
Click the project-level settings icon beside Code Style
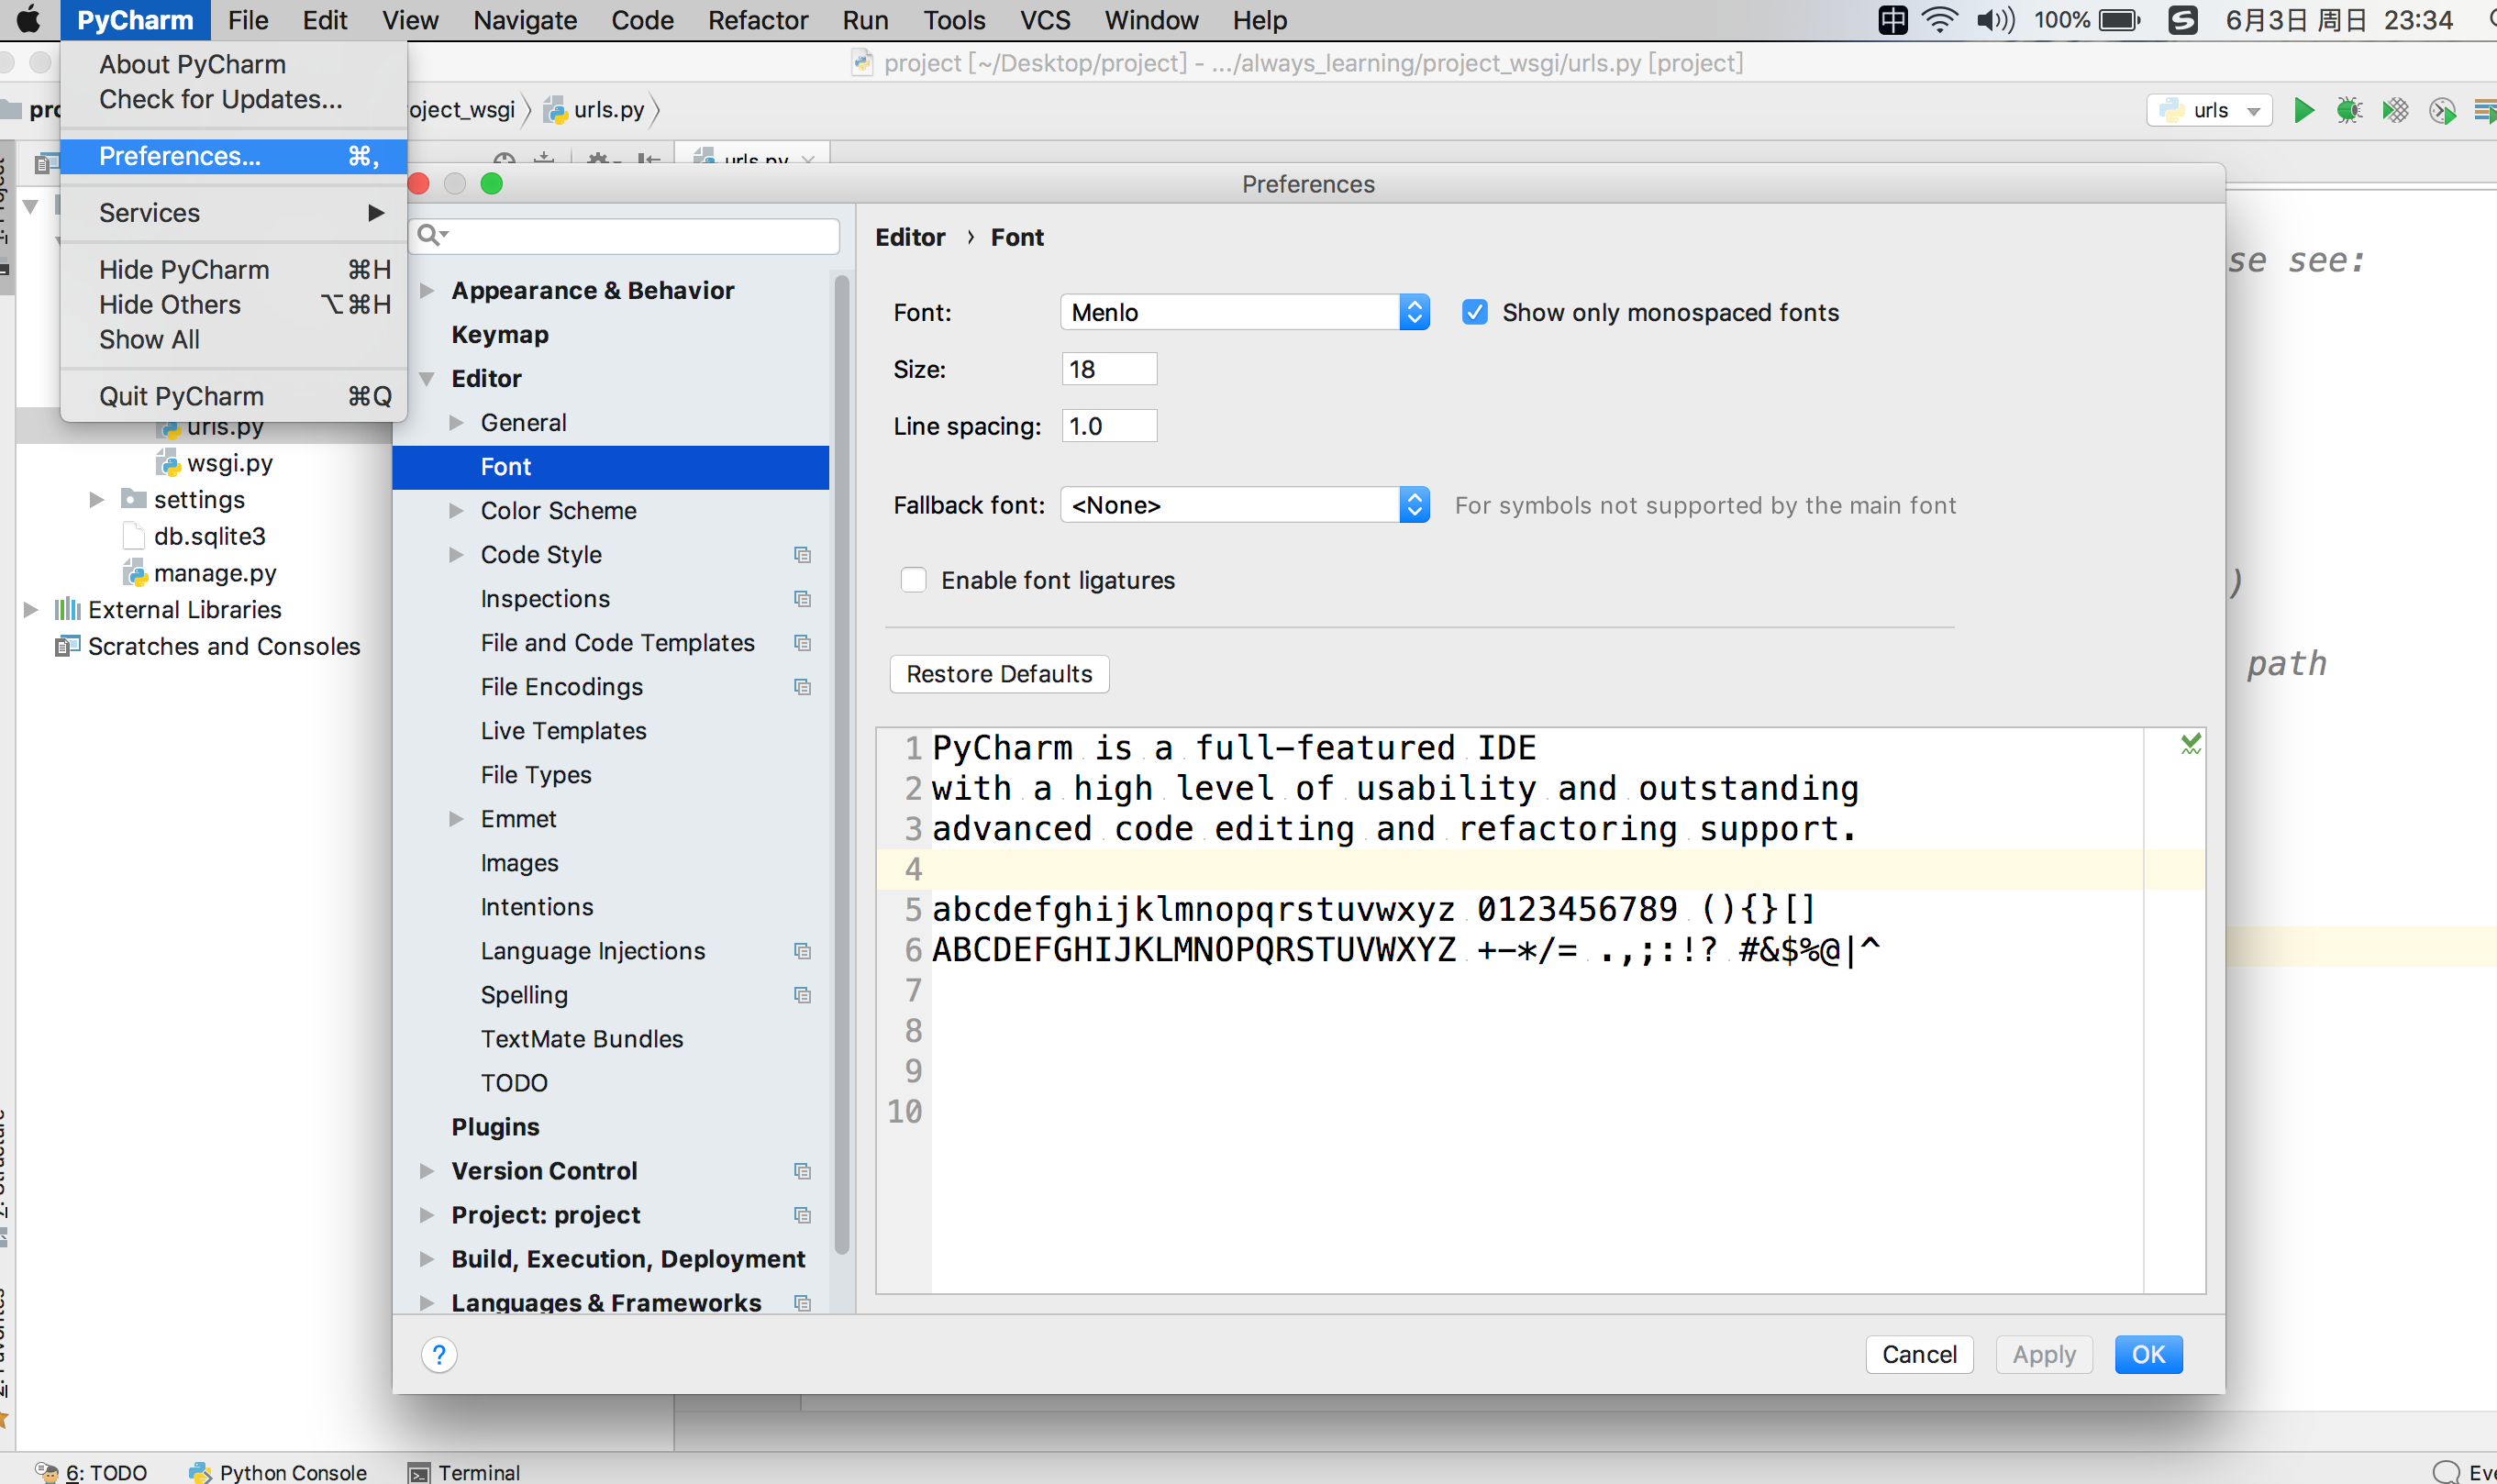click(x=802, y=555)
